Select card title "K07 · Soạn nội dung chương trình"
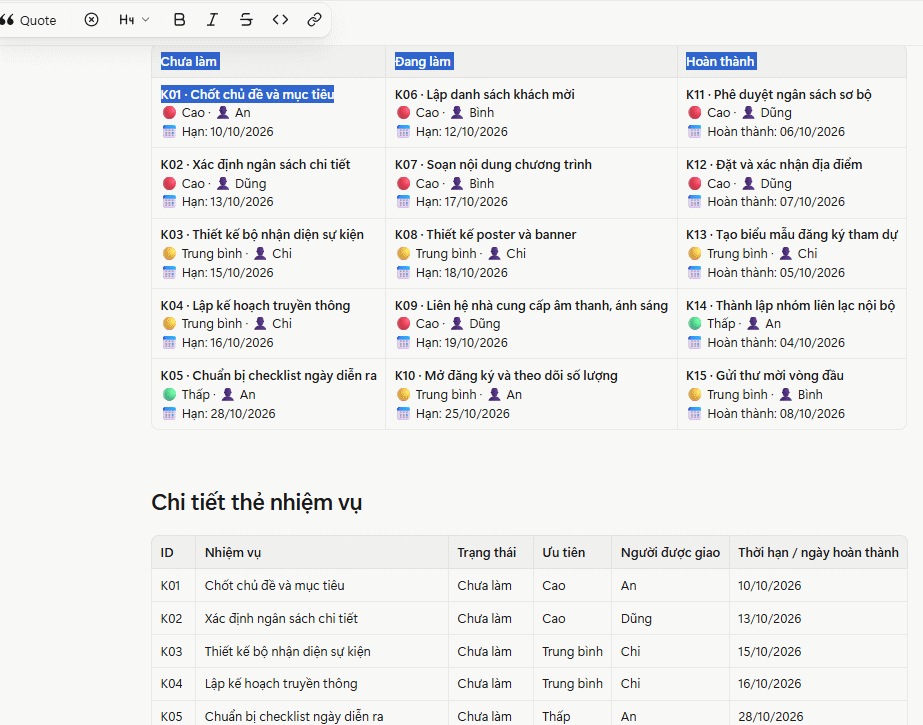Image resolution: width=923 pixels, height=725 pixels. [493, 164]
